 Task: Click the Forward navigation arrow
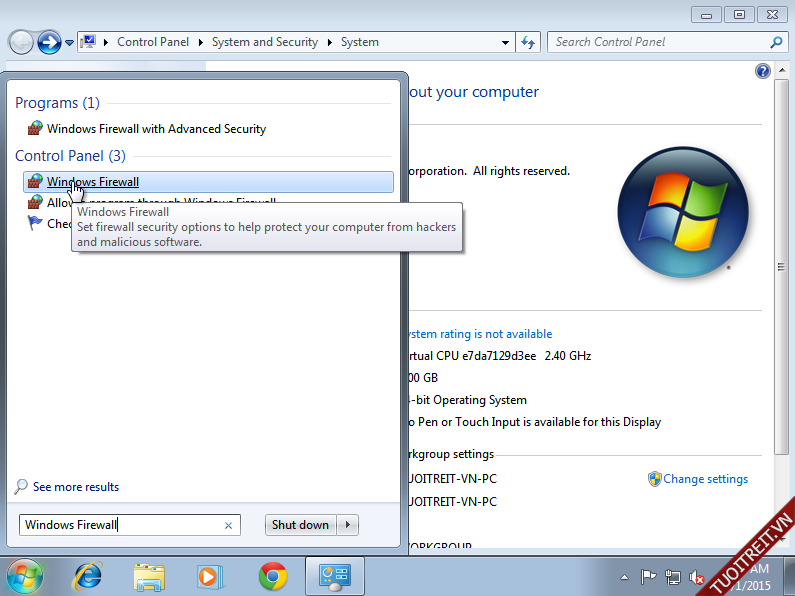coord(49,42)
